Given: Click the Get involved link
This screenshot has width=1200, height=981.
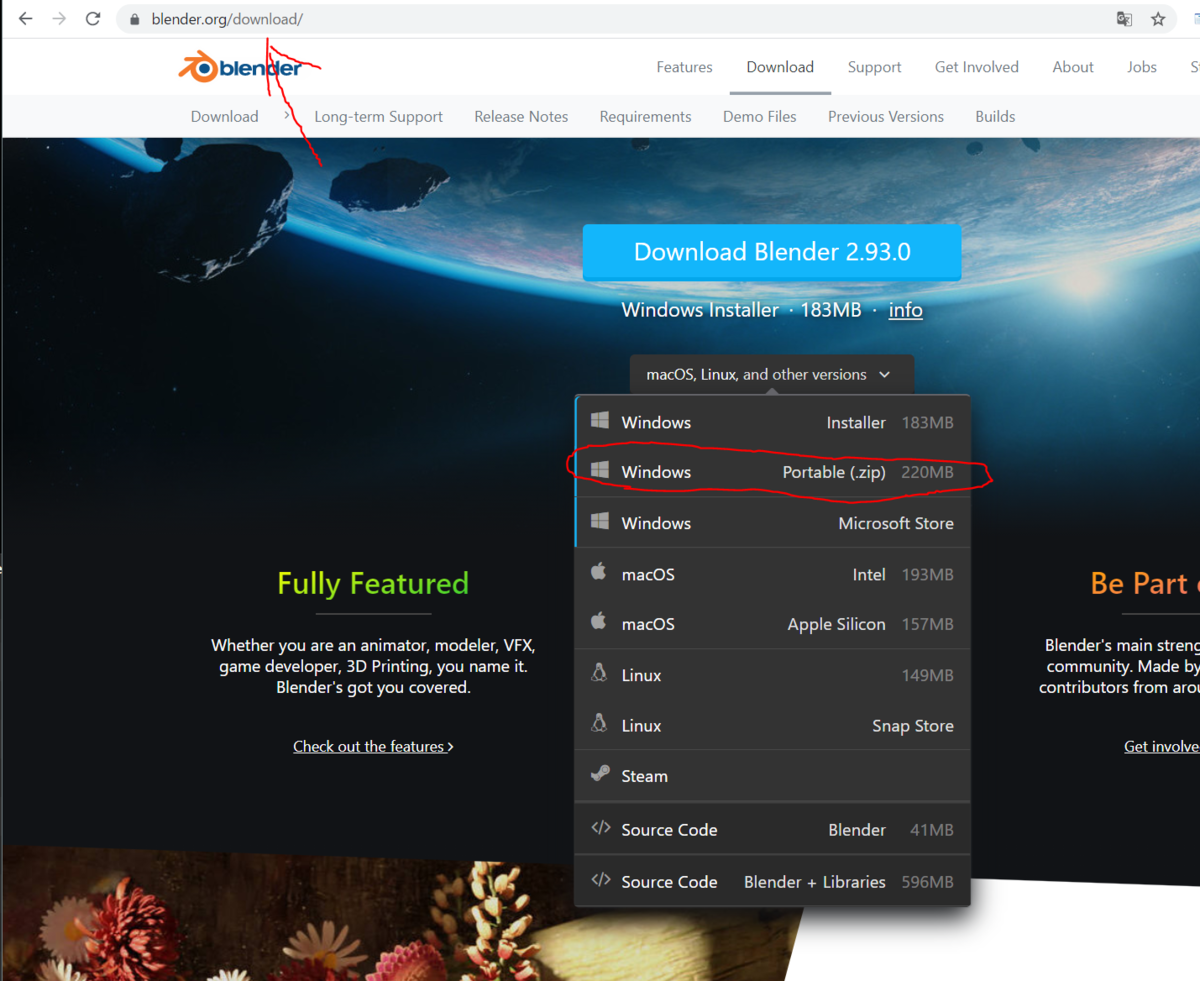Looking at the screenshot, I should [x=1161, y=746].
